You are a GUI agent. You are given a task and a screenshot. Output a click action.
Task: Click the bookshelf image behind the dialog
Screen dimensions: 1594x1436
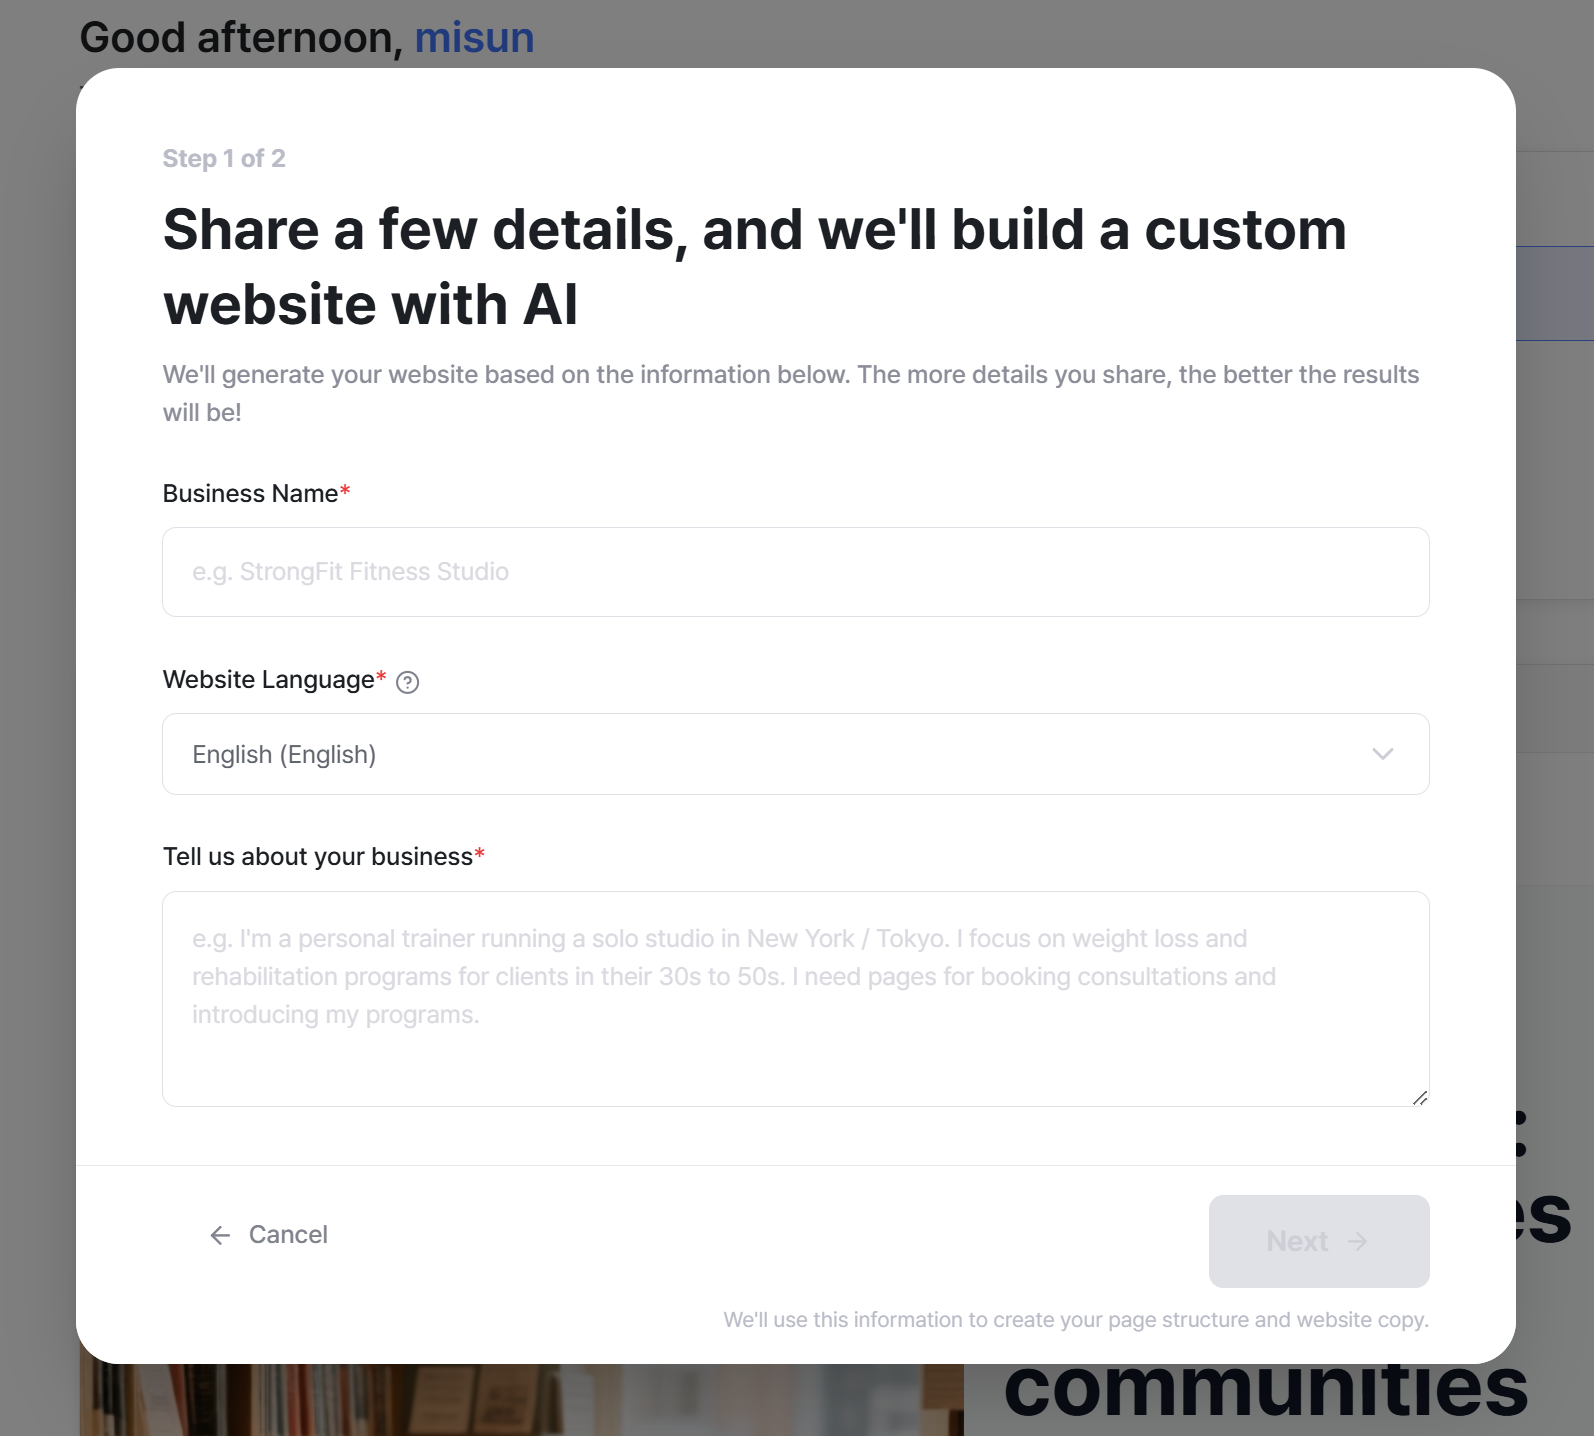pos(521,1400)
